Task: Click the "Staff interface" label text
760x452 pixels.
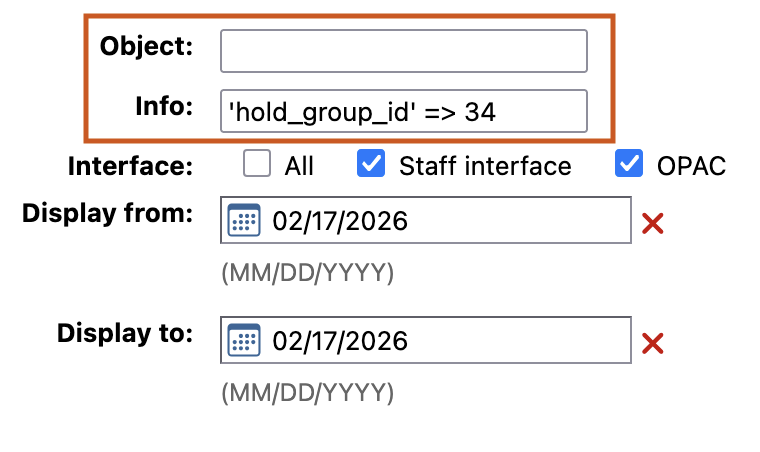Action: [x=485, y=166]
